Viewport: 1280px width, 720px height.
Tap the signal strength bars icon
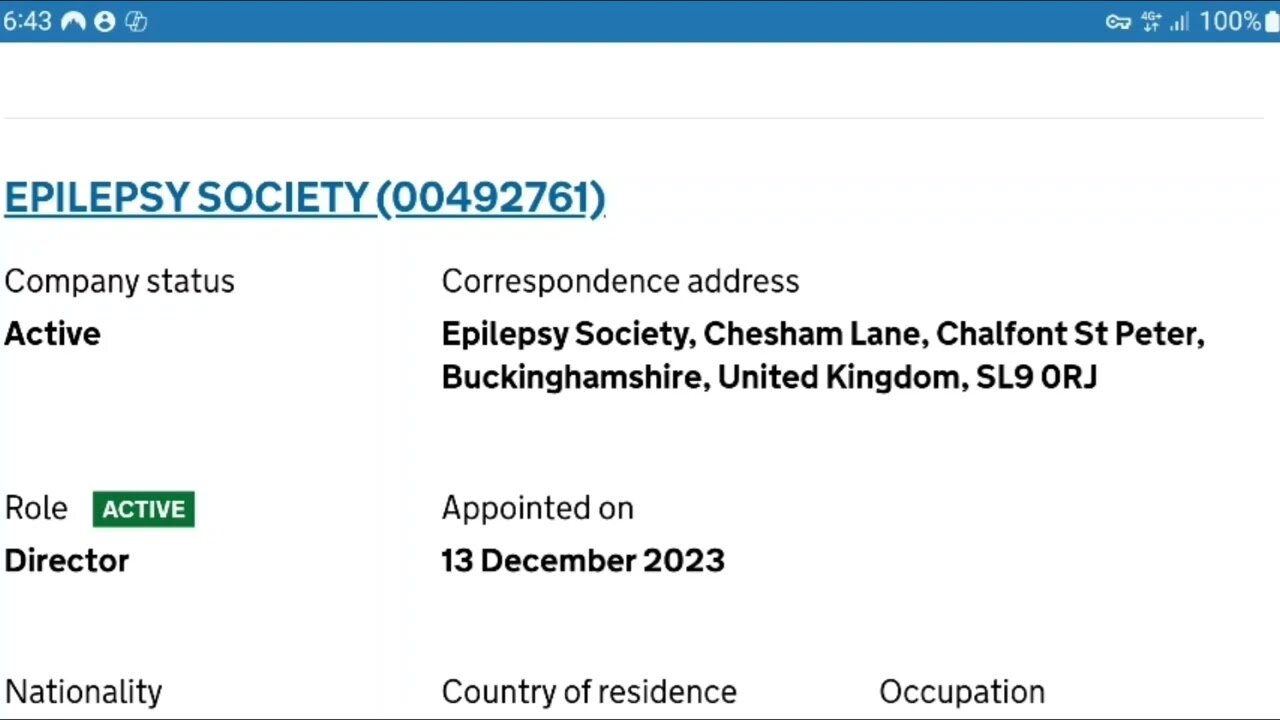point(1179,22)
